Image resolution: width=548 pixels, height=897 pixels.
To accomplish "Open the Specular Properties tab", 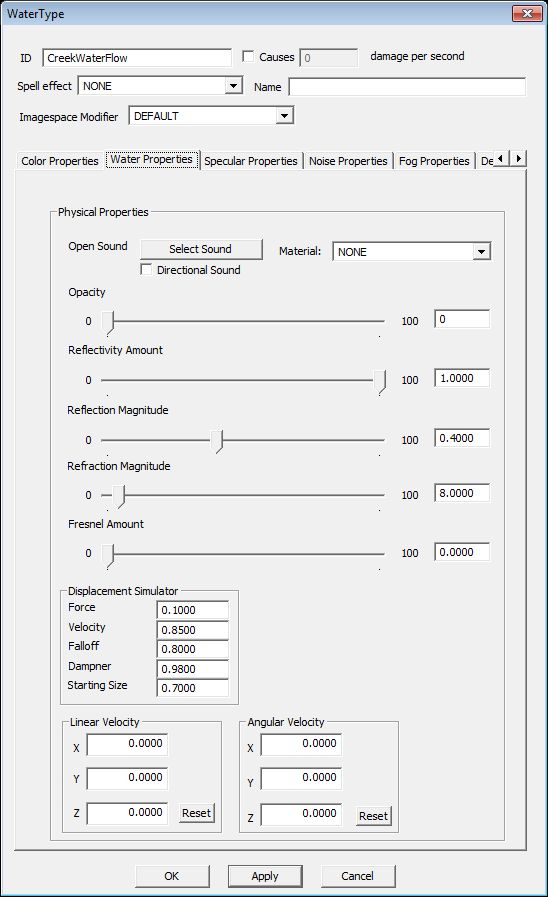I will [x=251, y=161].
